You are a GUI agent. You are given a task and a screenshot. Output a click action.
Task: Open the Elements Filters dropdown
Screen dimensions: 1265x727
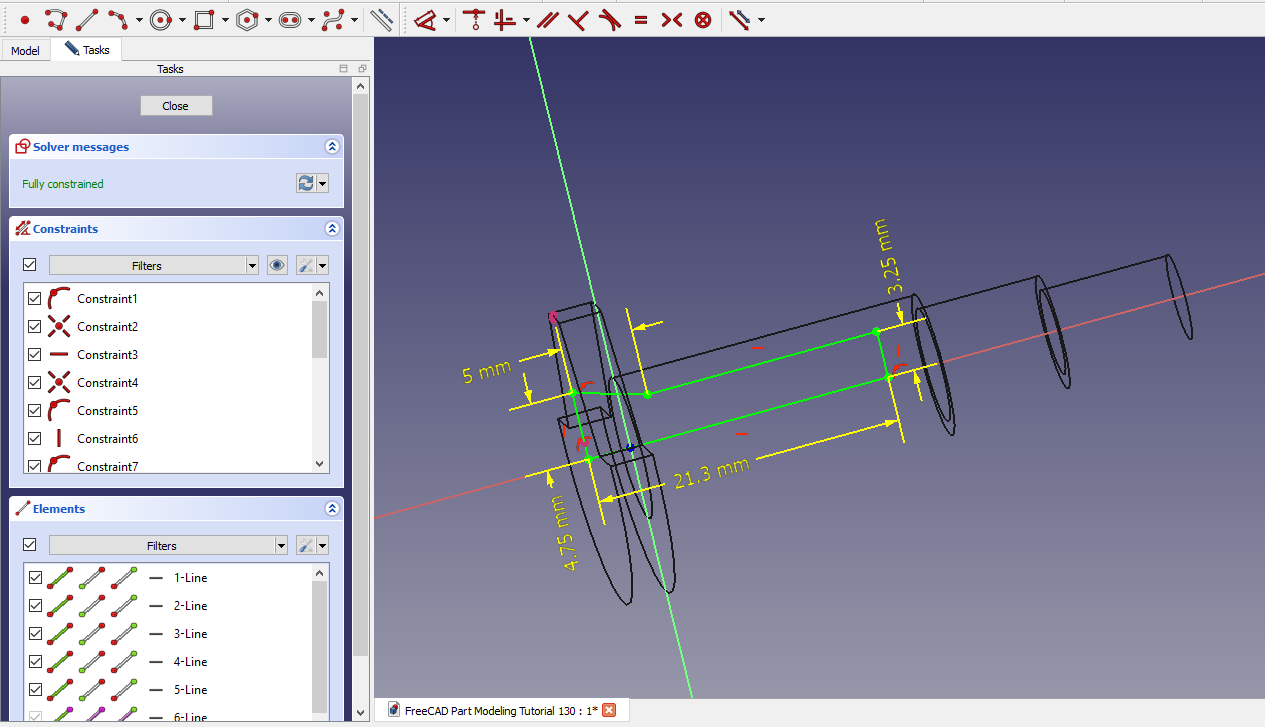pos(168,546)
